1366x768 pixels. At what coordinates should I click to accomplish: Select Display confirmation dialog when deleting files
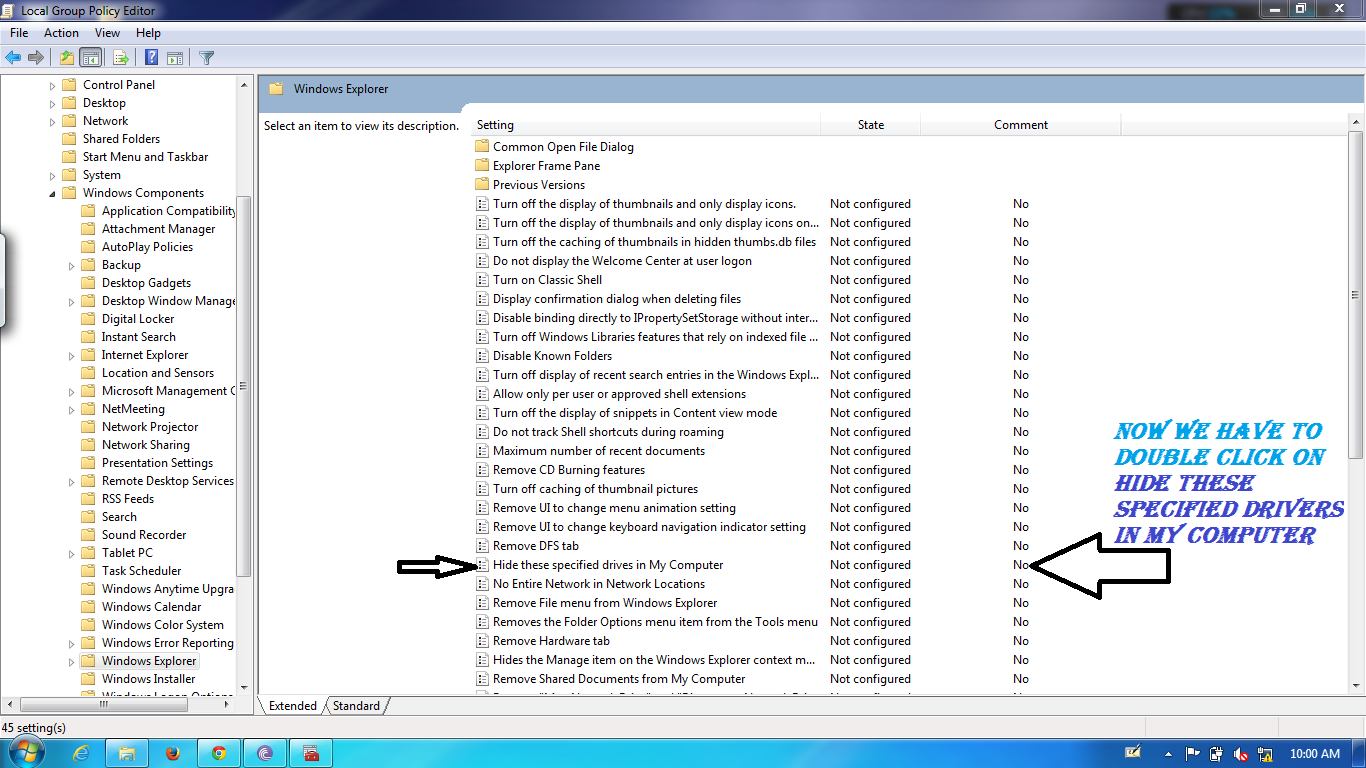click(617, 299)
